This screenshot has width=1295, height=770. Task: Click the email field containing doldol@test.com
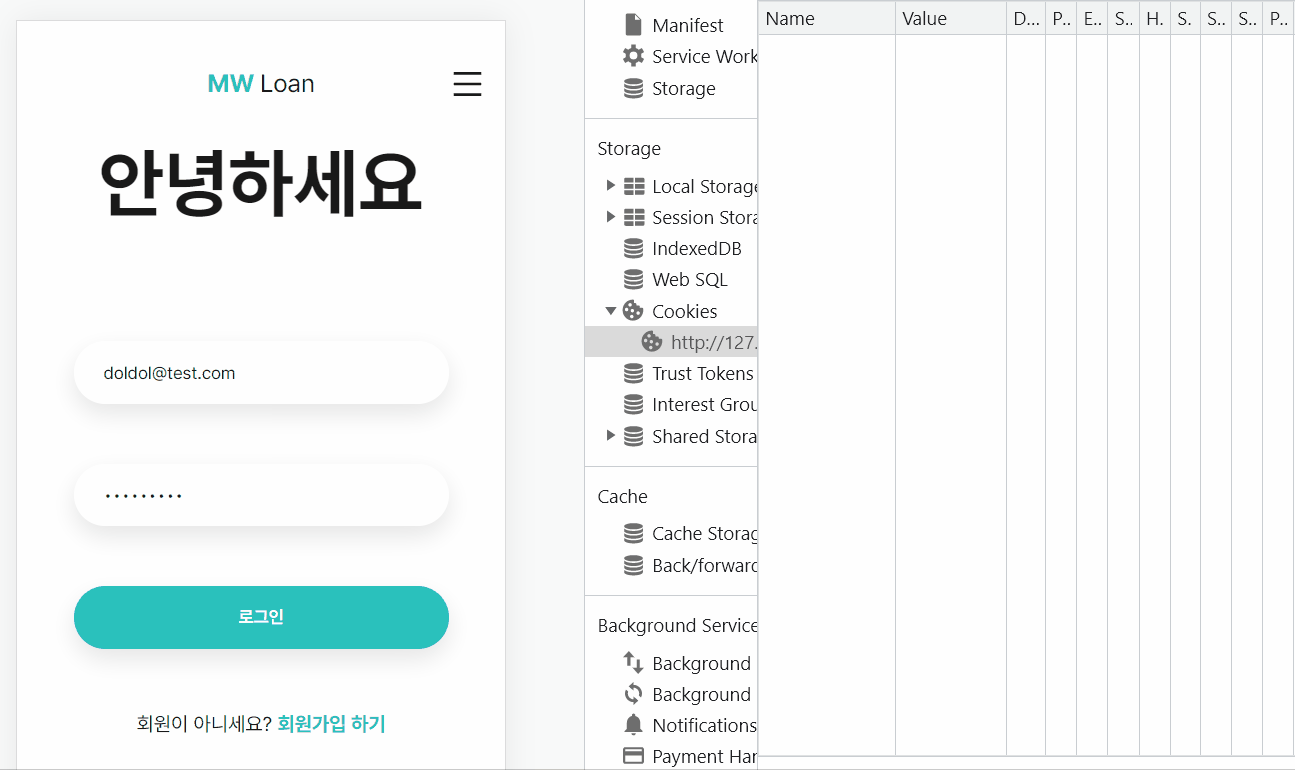click(x=261, y=373)
